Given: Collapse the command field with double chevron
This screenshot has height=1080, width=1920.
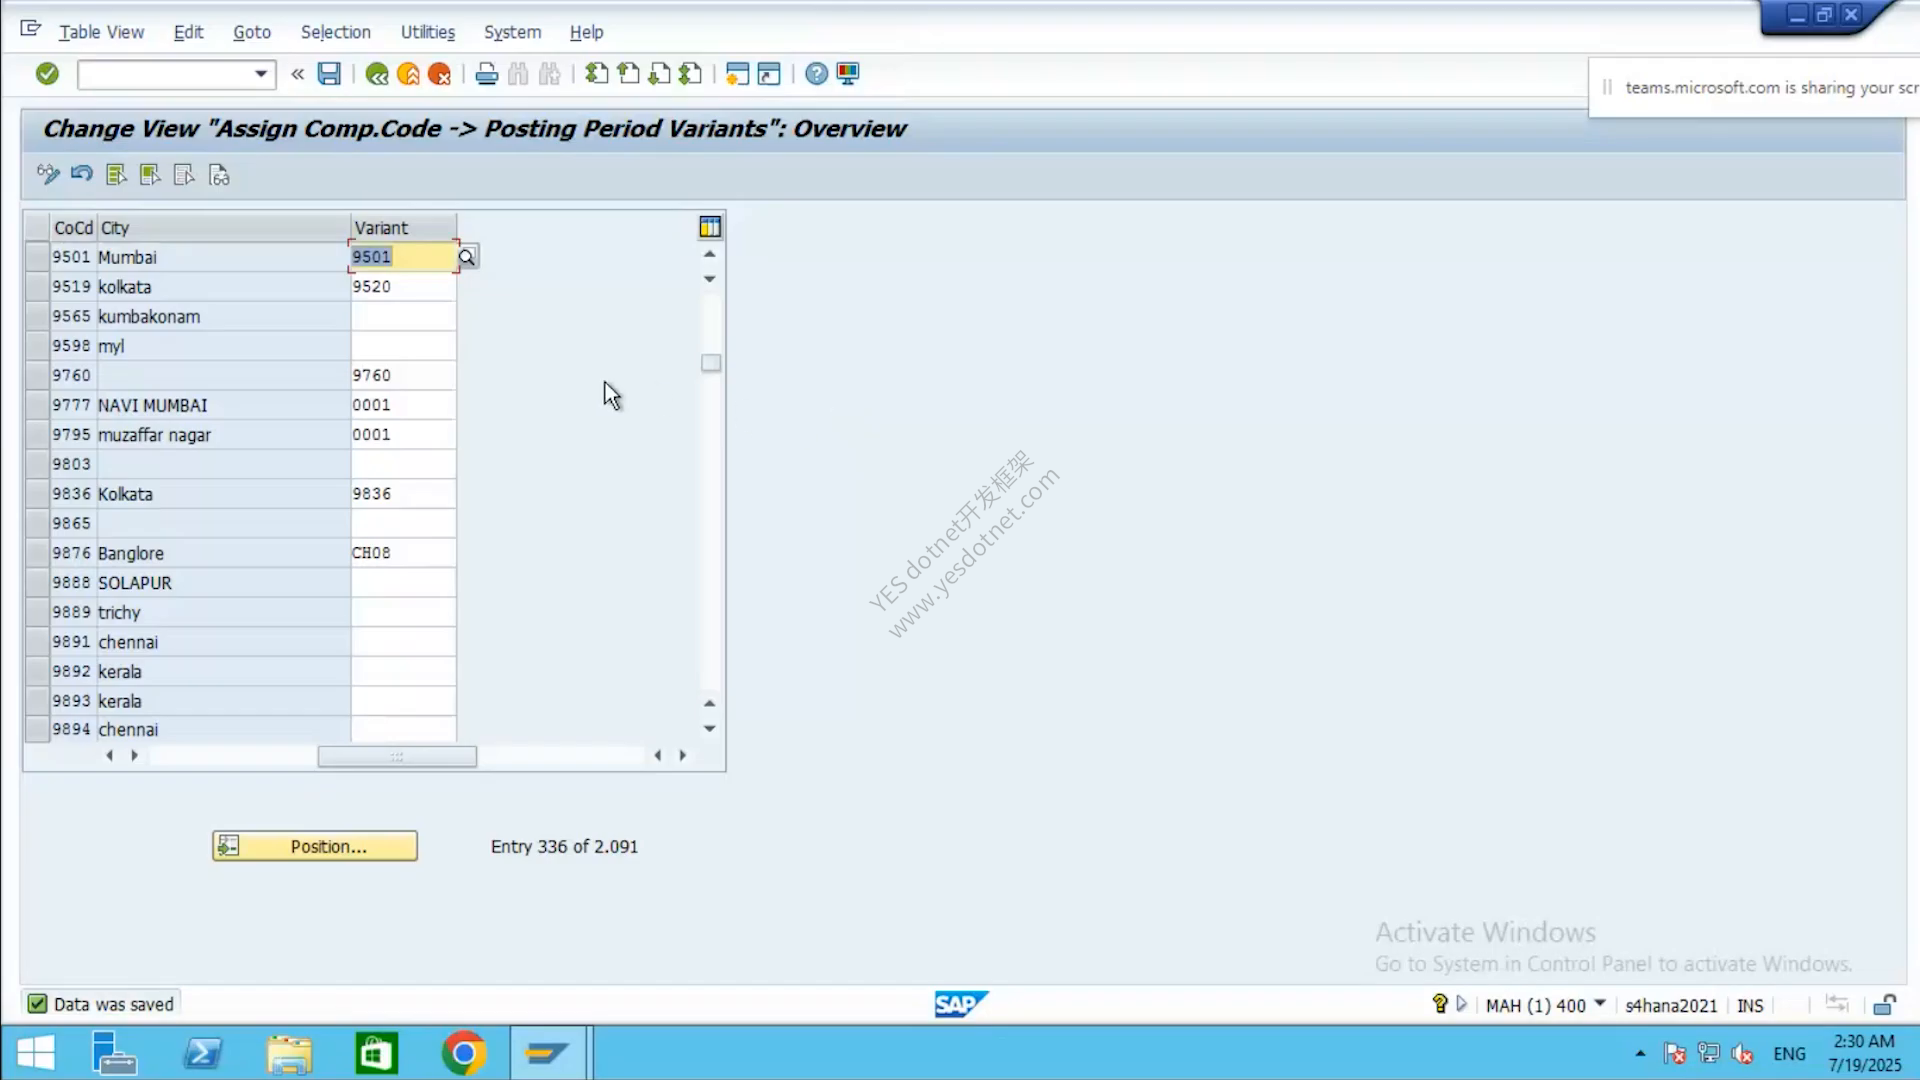Looking at the screenshot, I should 297,74.
